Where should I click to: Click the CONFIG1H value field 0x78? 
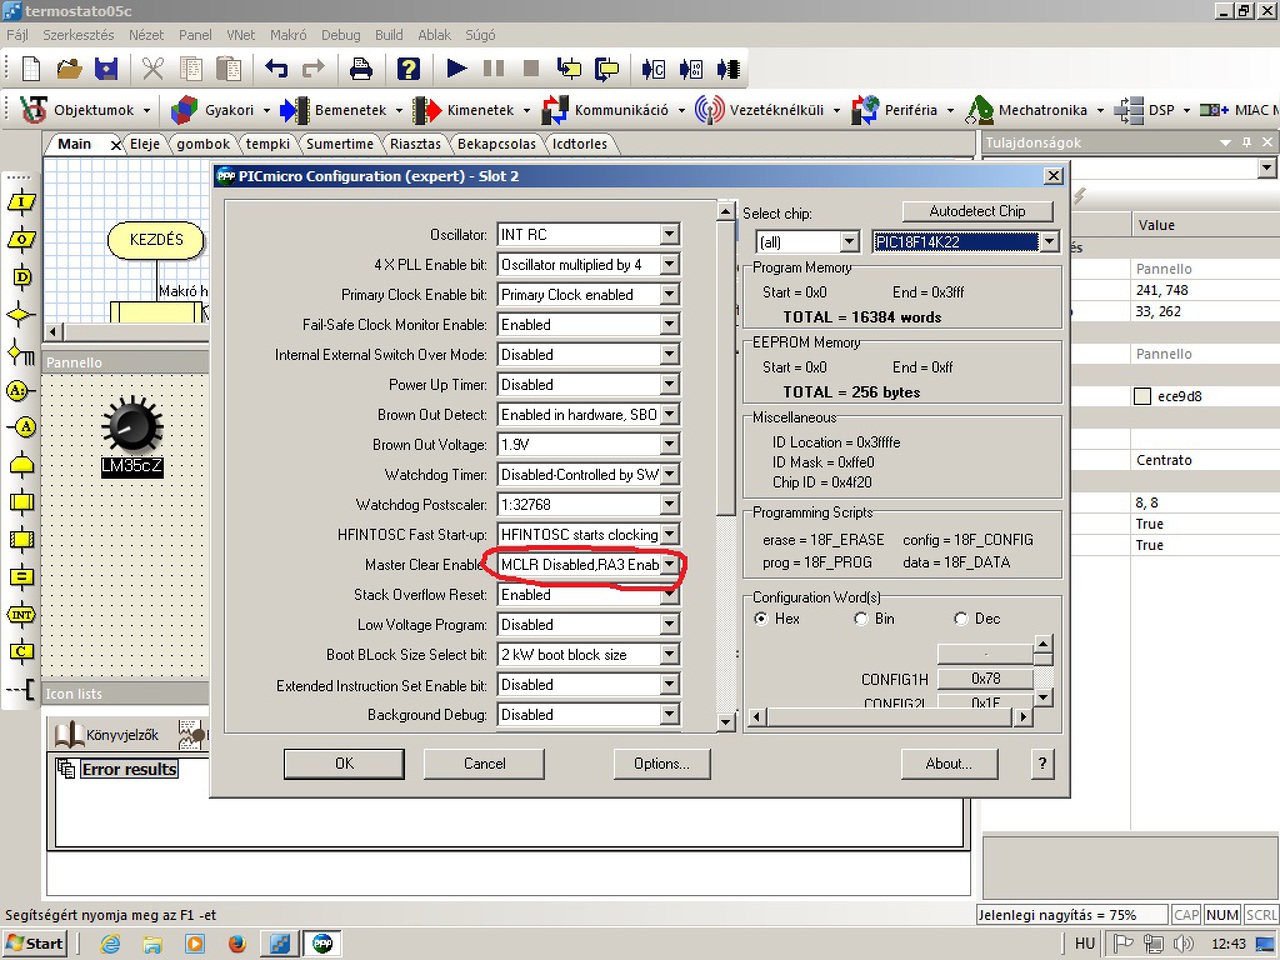(x=985, y=679)
